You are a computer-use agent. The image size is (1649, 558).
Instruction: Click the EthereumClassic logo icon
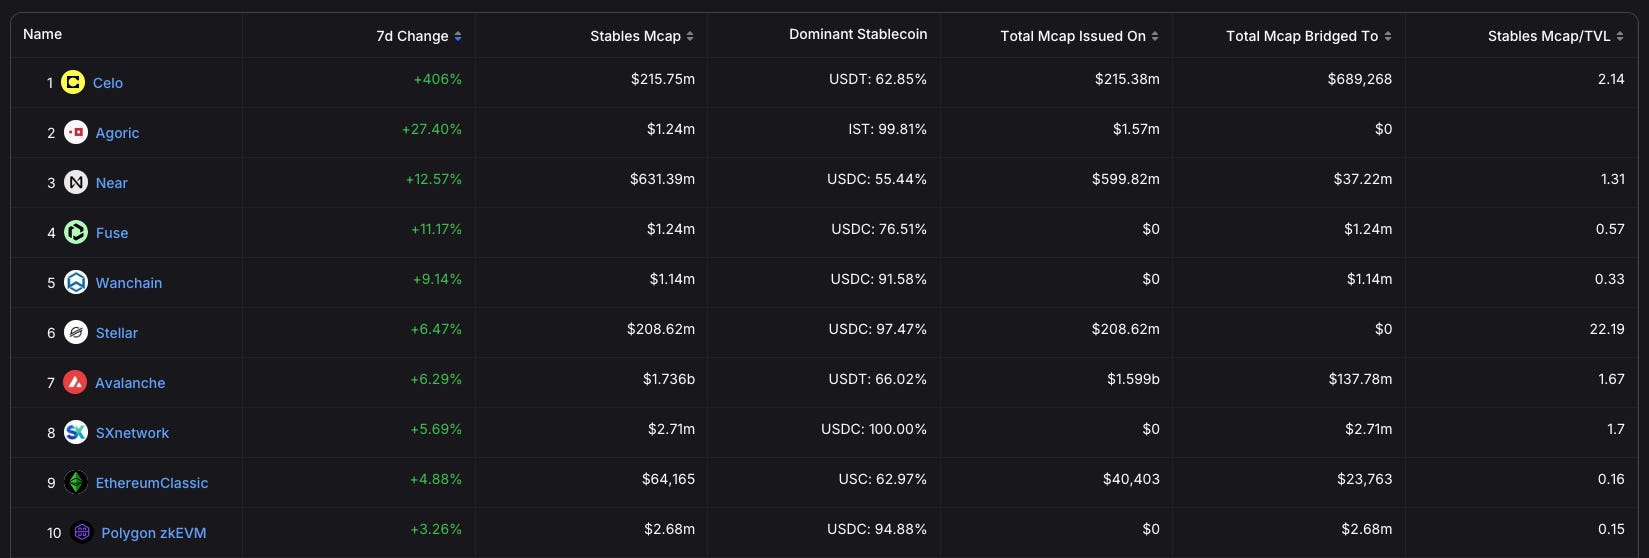click(x=76, y=482)
